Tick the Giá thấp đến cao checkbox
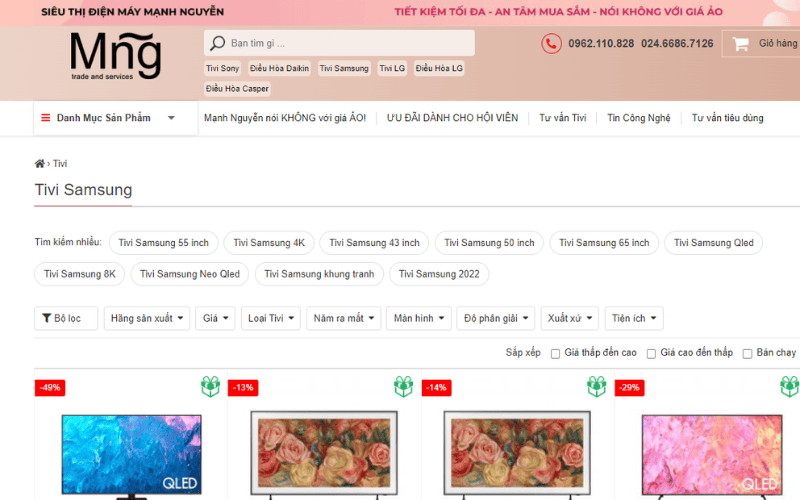The image size is (800, 500). 555,354
